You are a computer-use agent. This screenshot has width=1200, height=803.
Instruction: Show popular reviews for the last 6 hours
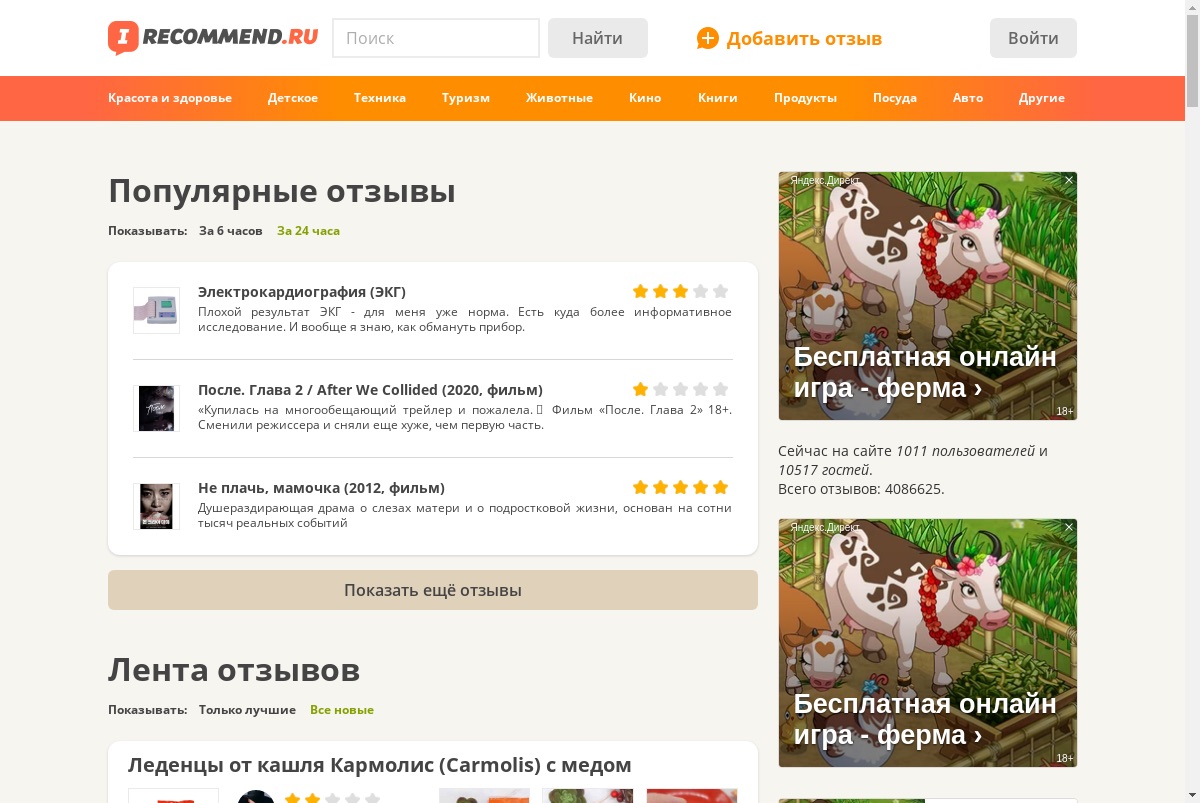coord(231,231)
